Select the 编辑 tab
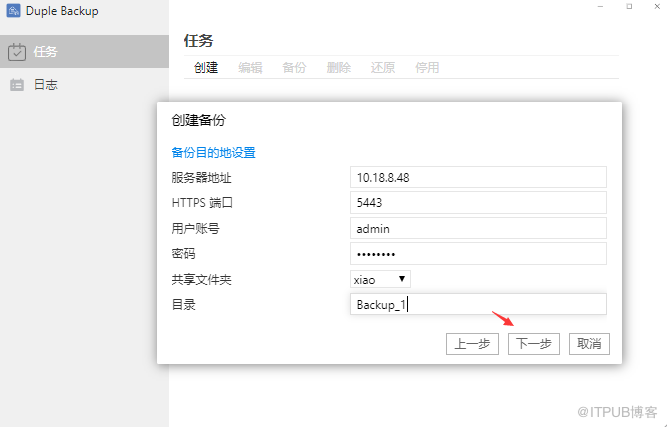Image resolution: width=667 pixels, height=427 pixels. click(250, 68)
